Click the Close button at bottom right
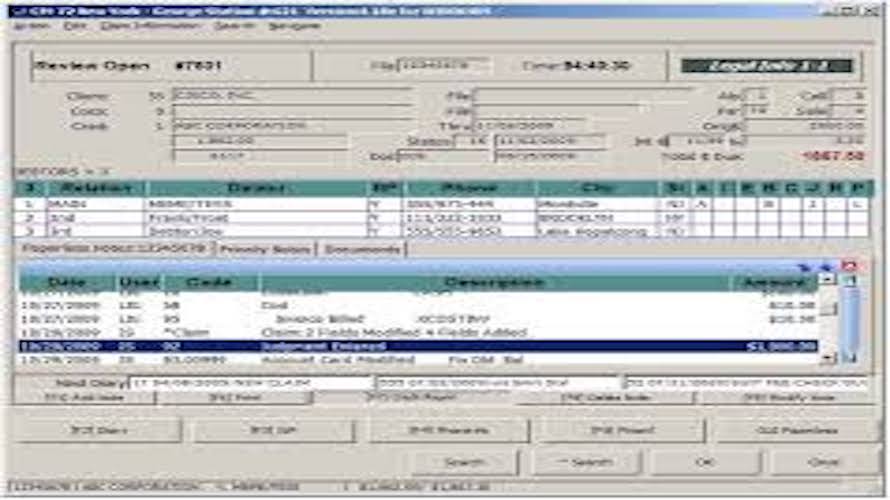The image size is (890, 500). point(823,462)
